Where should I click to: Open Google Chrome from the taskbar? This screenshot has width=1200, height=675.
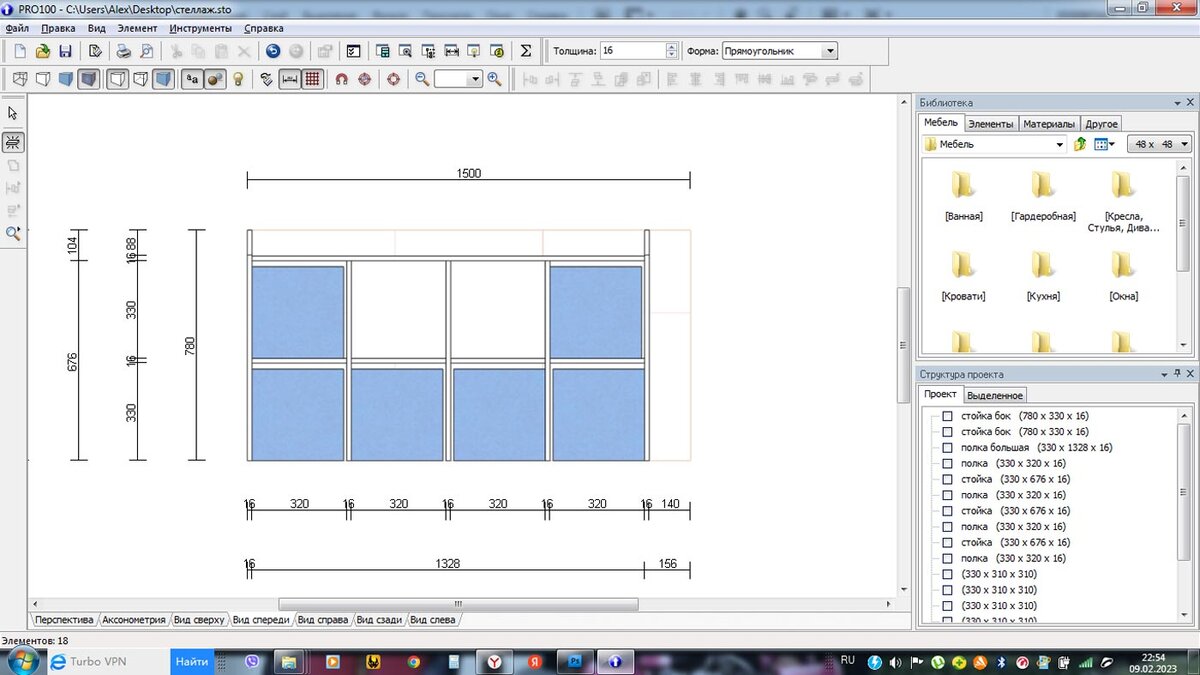tap(413, 661)
